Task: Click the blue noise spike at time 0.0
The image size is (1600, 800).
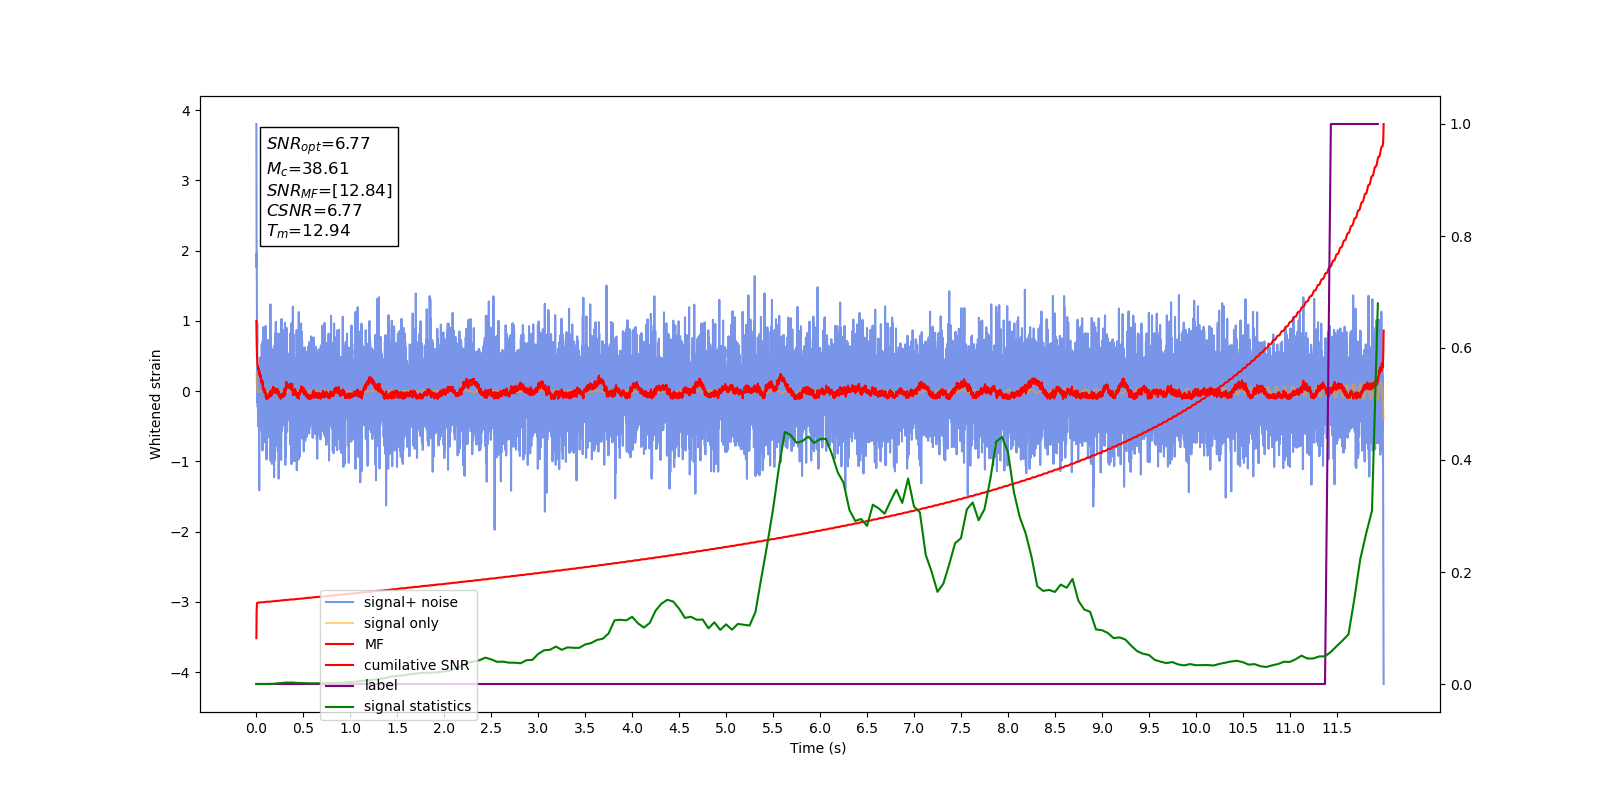Action: tap(256, 195)
